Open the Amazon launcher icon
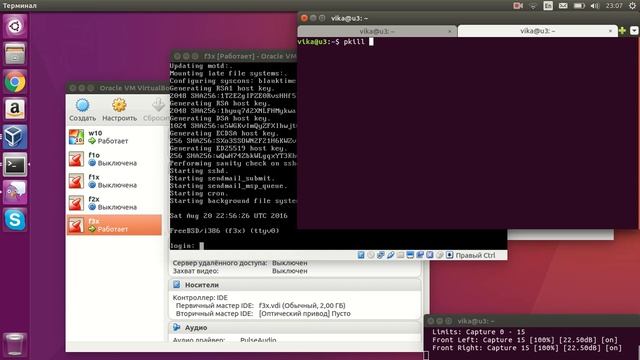Image resolution: width=640 pixels, height=360 pixels. click(x=15, y=109)
